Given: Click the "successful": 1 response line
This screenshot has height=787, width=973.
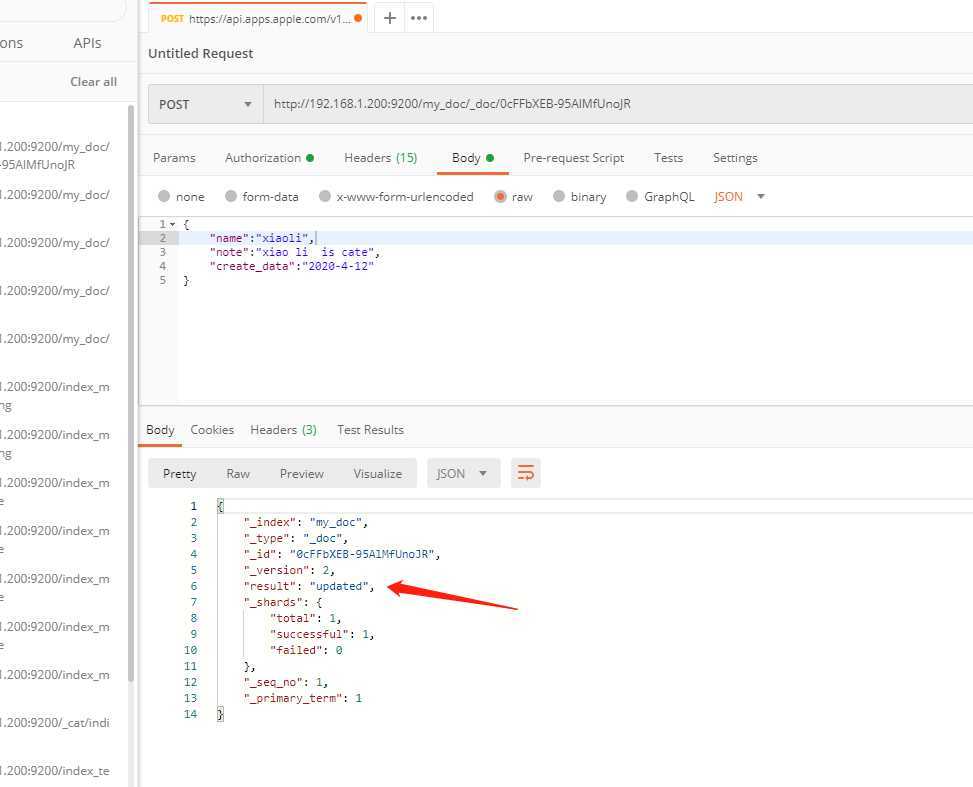Looking at the screenshot, I should coord(322,634).
